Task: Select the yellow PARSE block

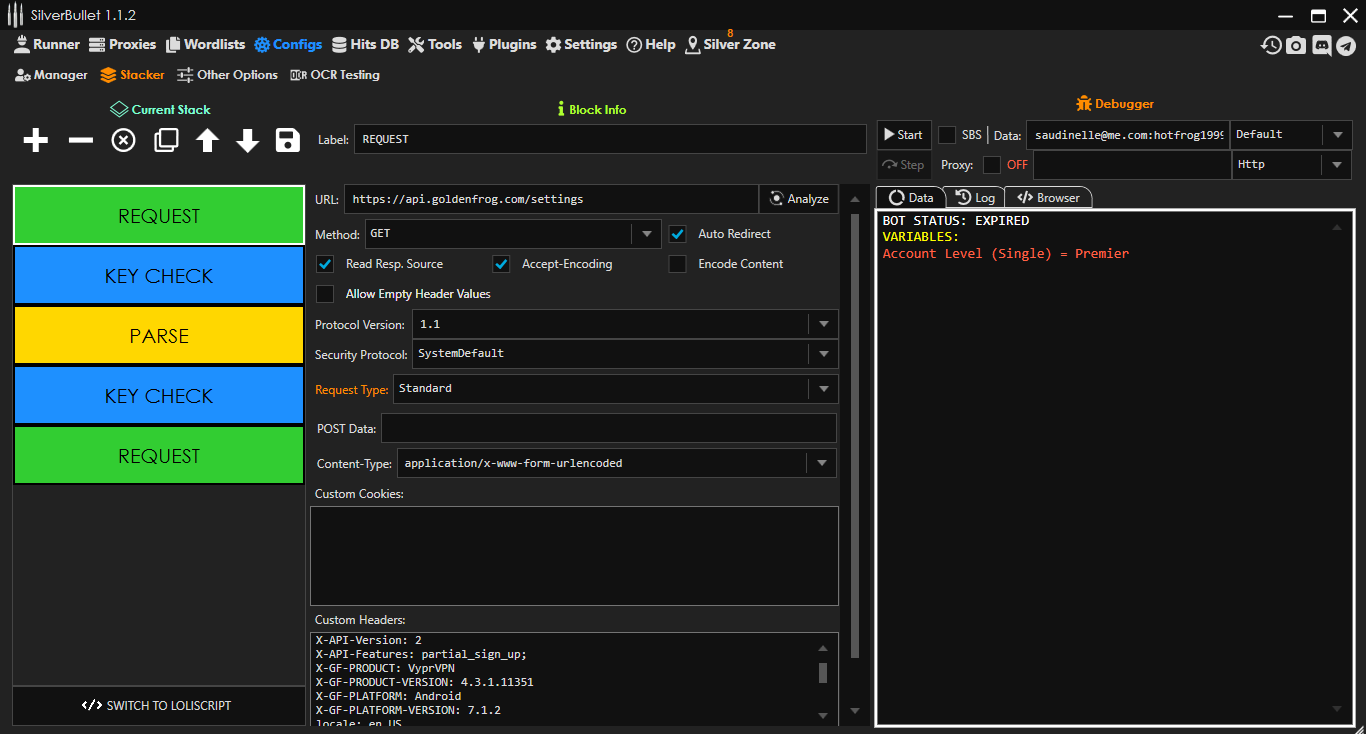Action: point(159,336)
